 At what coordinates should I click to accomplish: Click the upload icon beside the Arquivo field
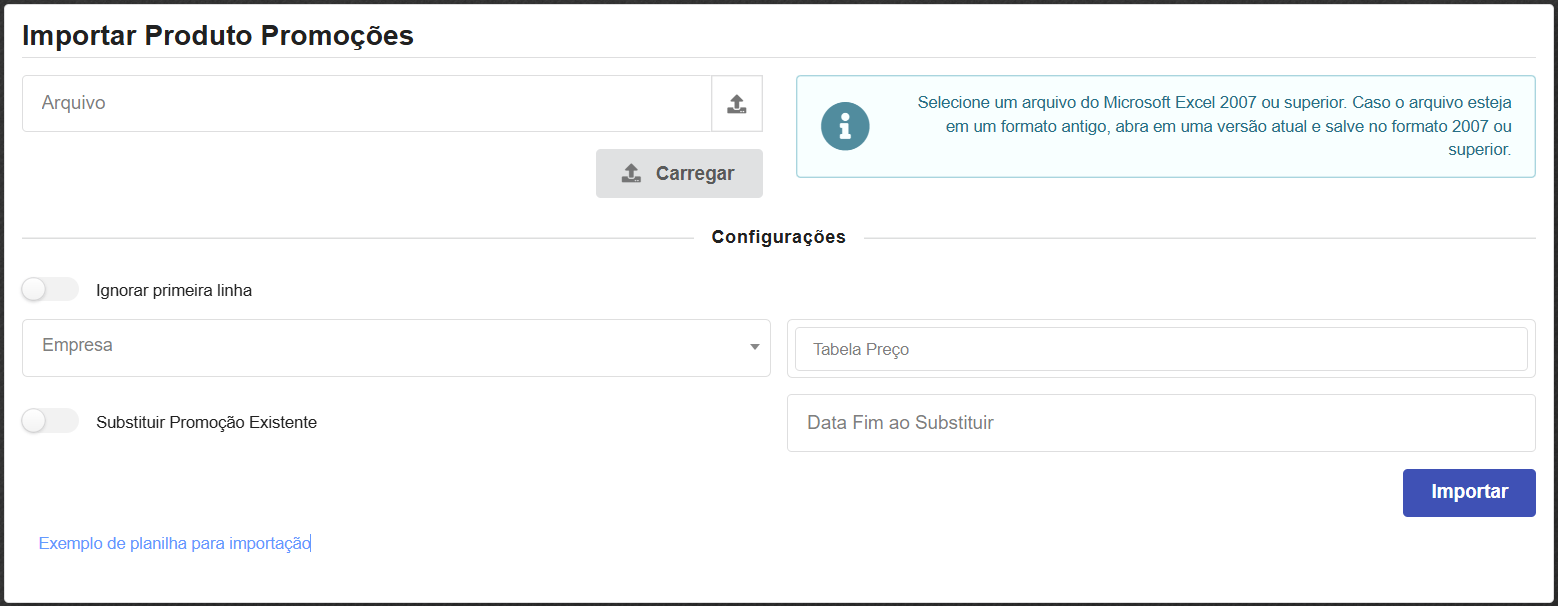pyautogui.click(x=737, y=103)
